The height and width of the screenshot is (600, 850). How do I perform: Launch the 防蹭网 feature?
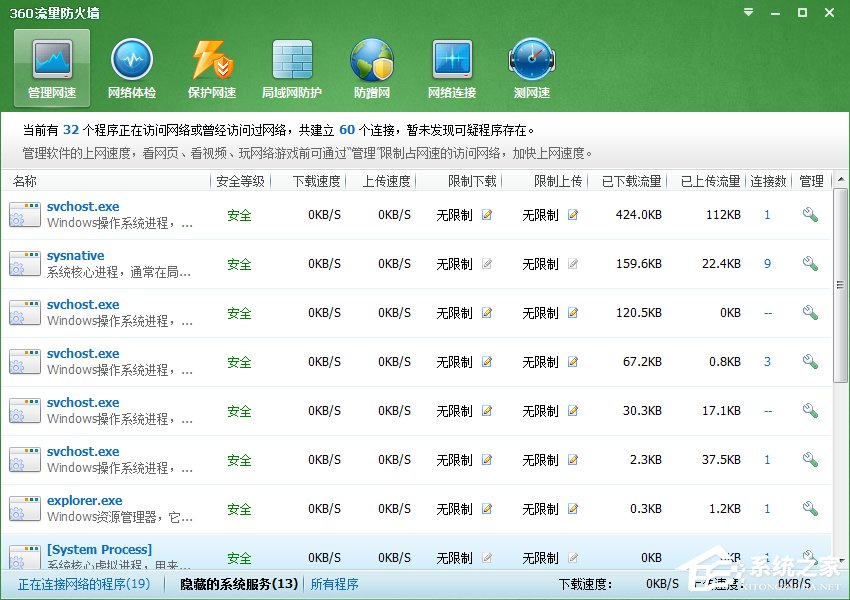371,67
